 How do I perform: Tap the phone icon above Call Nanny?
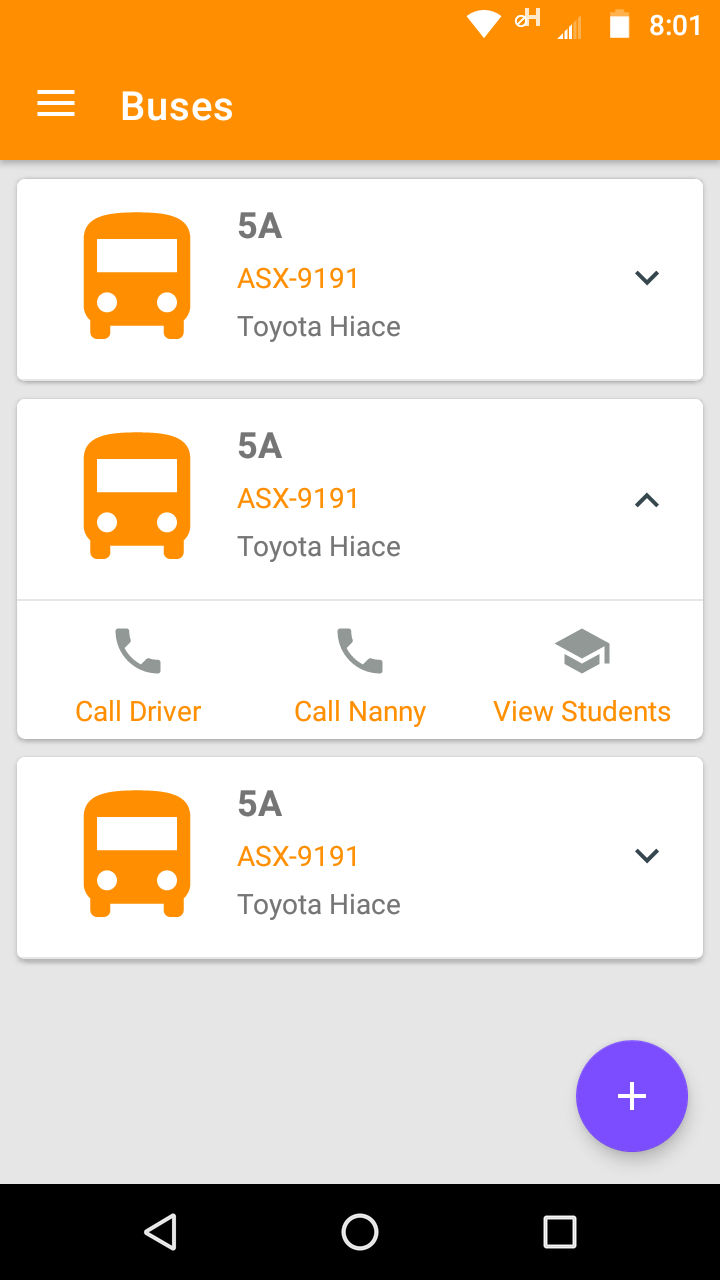[x=360, y=651]
